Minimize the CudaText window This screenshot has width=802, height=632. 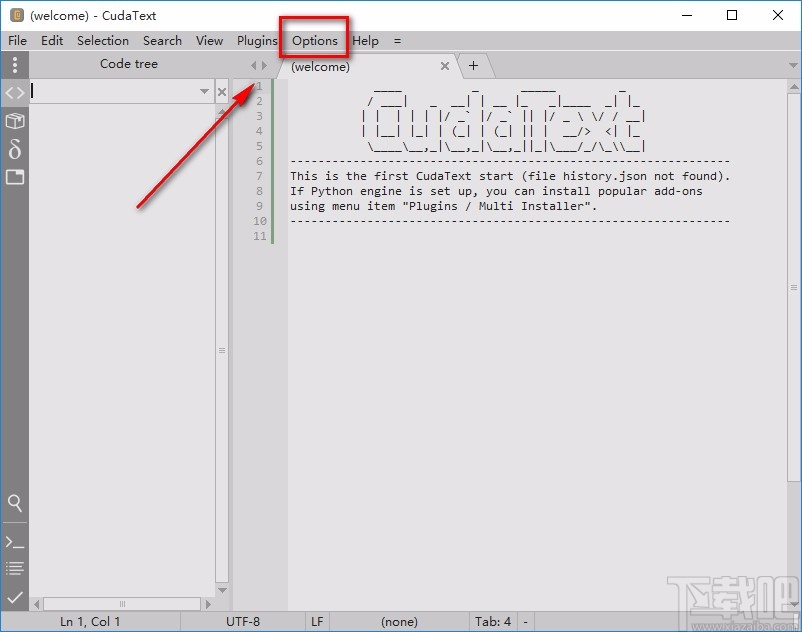687,15
